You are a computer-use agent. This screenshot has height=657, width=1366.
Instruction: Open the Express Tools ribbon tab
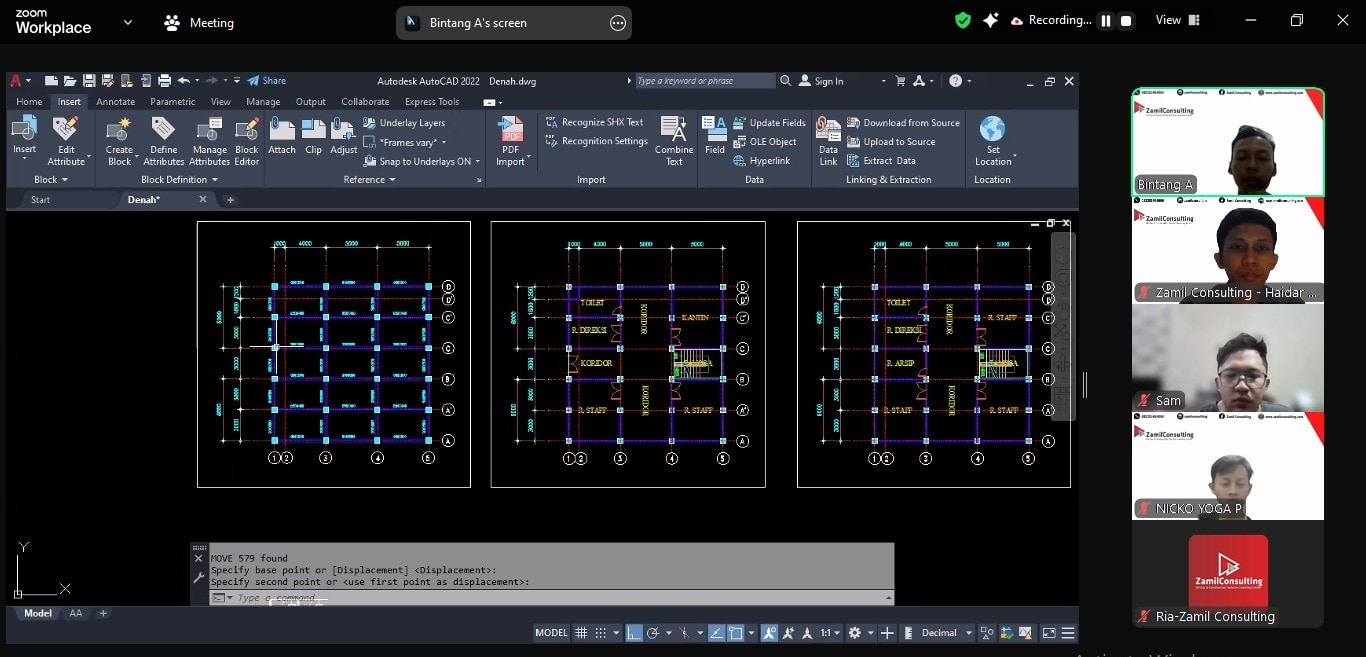[x=432, y=102]
